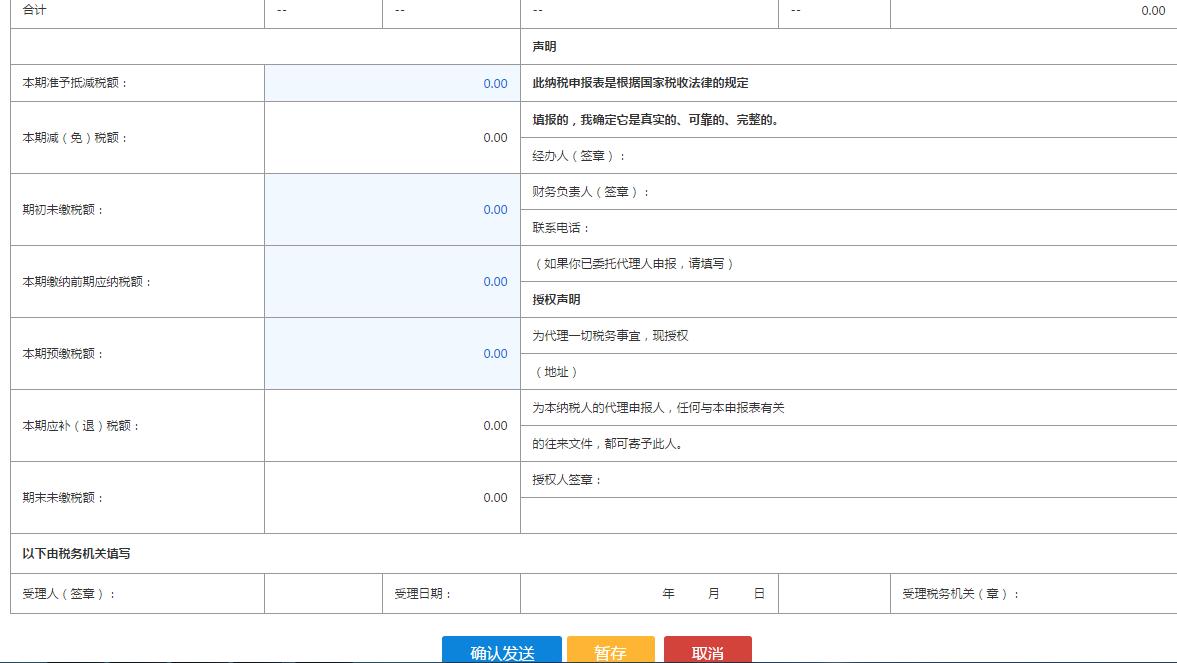Click the 经办人（签章） signature line
1177x663 pixels.
(x=850, y=156)
